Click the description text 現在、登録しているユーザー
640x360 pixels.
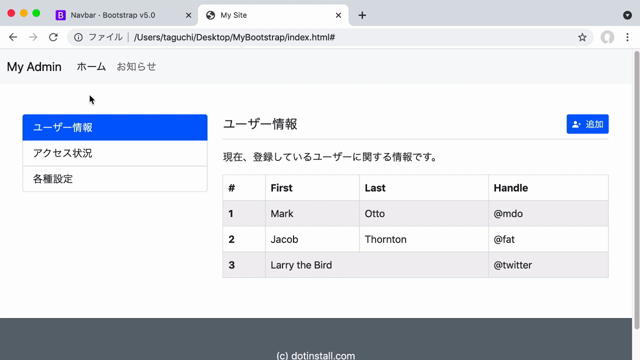point(330,157)
